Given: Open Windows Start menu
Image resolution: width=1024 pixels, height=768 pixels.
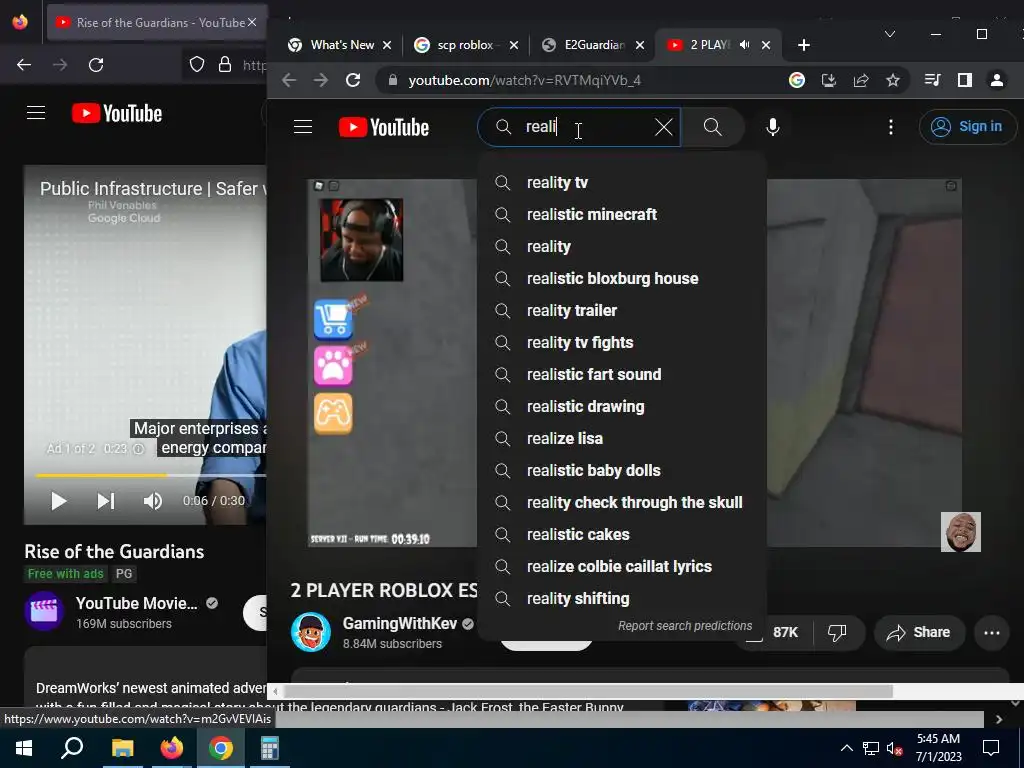Looking at the screenshot, I should tap(24, 748).
